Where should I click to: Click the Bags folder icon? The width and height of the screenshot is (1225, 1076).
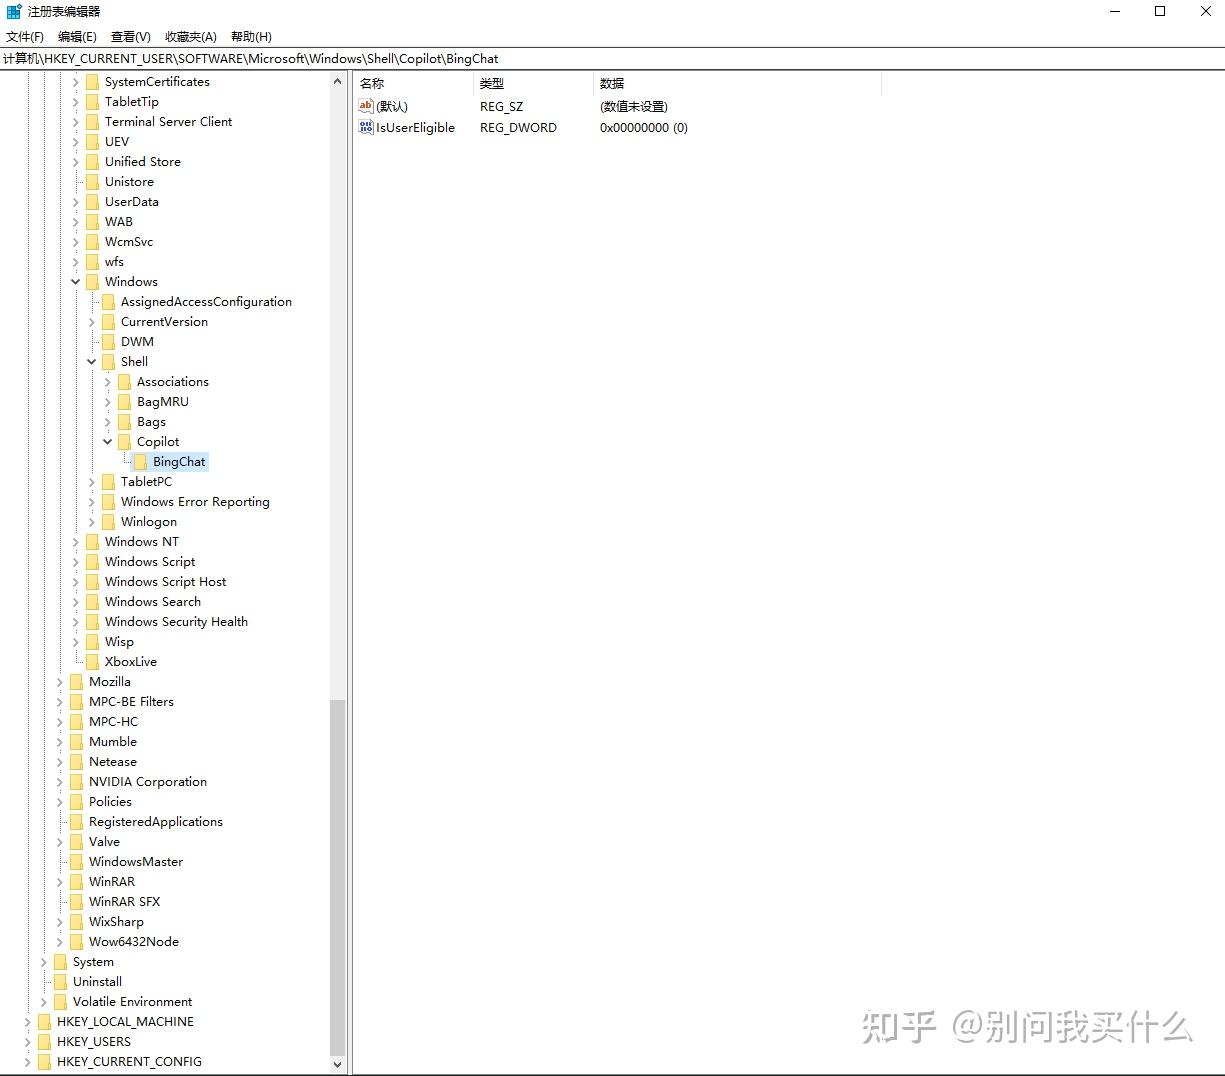[x=124, y=422]
